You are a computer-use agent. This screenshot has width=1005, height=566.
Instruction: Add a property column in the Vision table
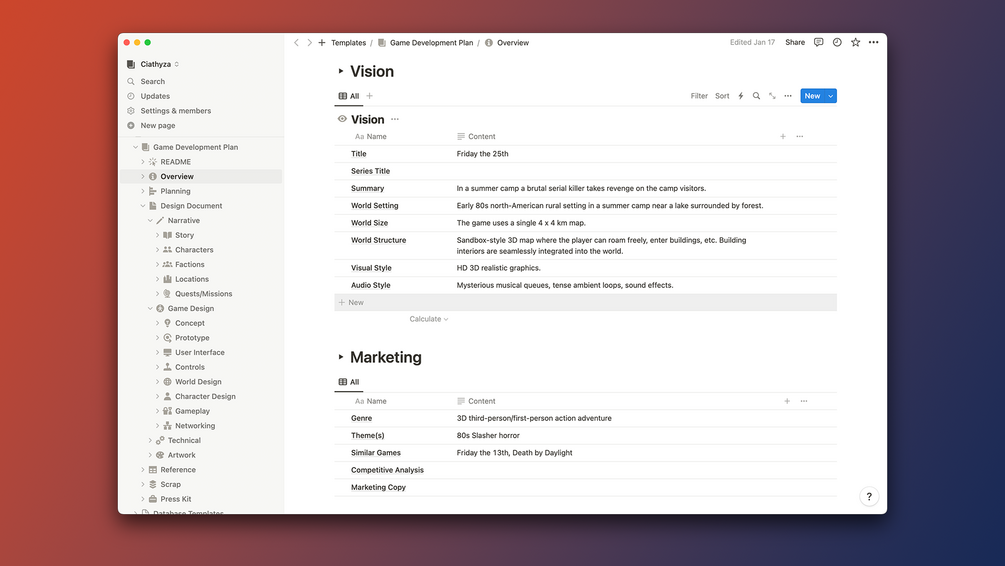(783, 137)
